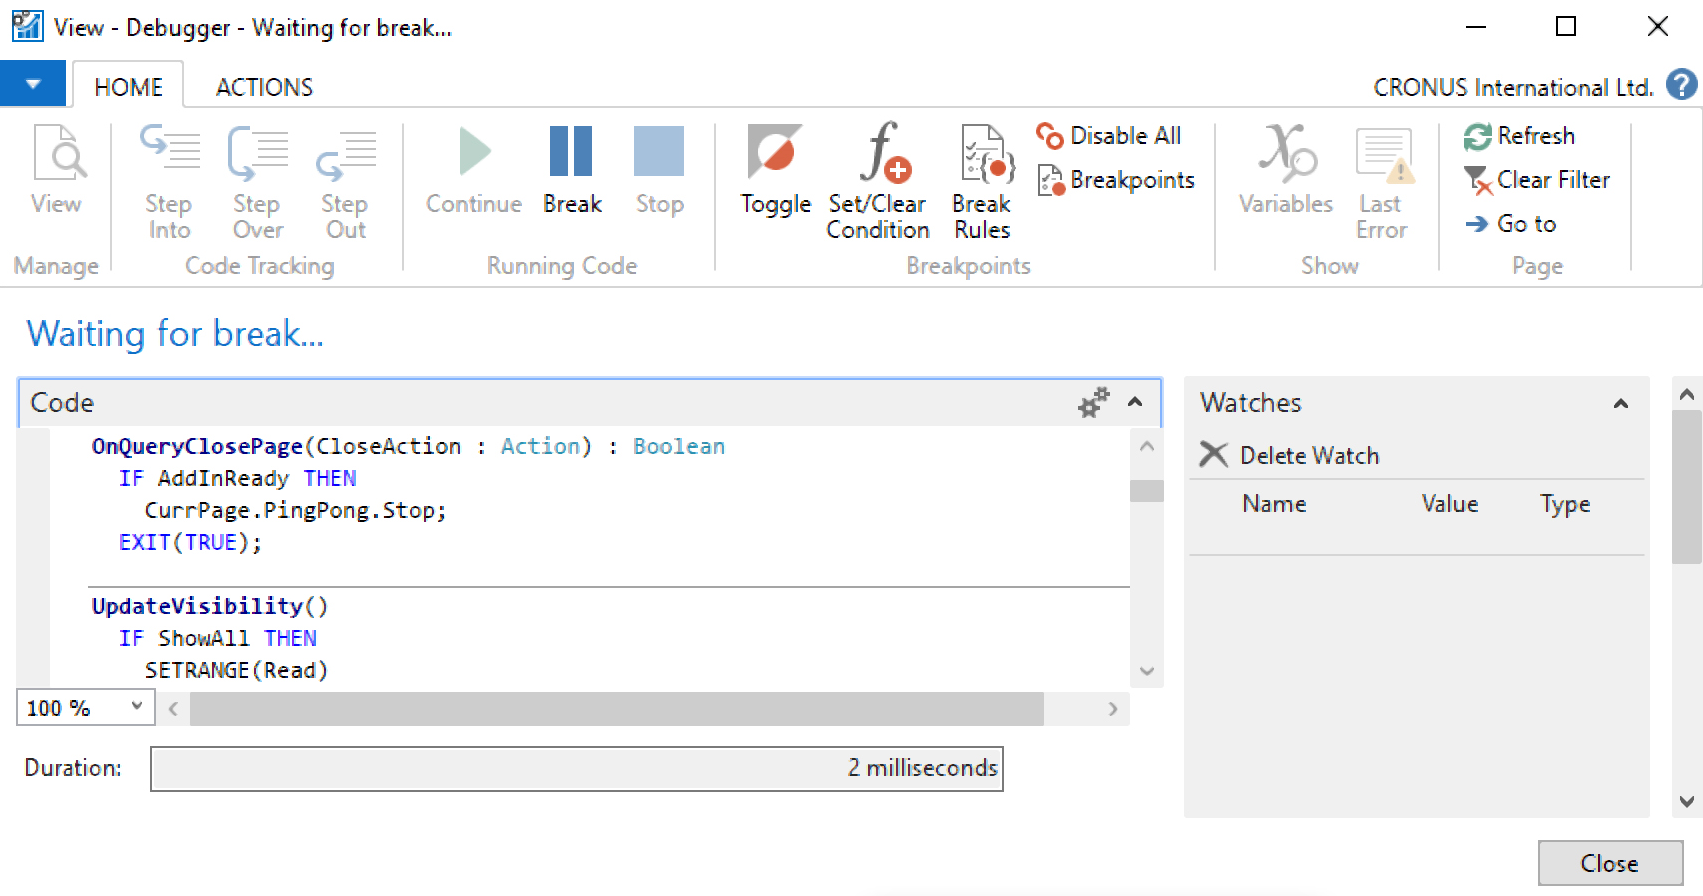Open the Breakpoints list
Viewport: 1703px width, 896px height.
click(x=1116, y=180)
